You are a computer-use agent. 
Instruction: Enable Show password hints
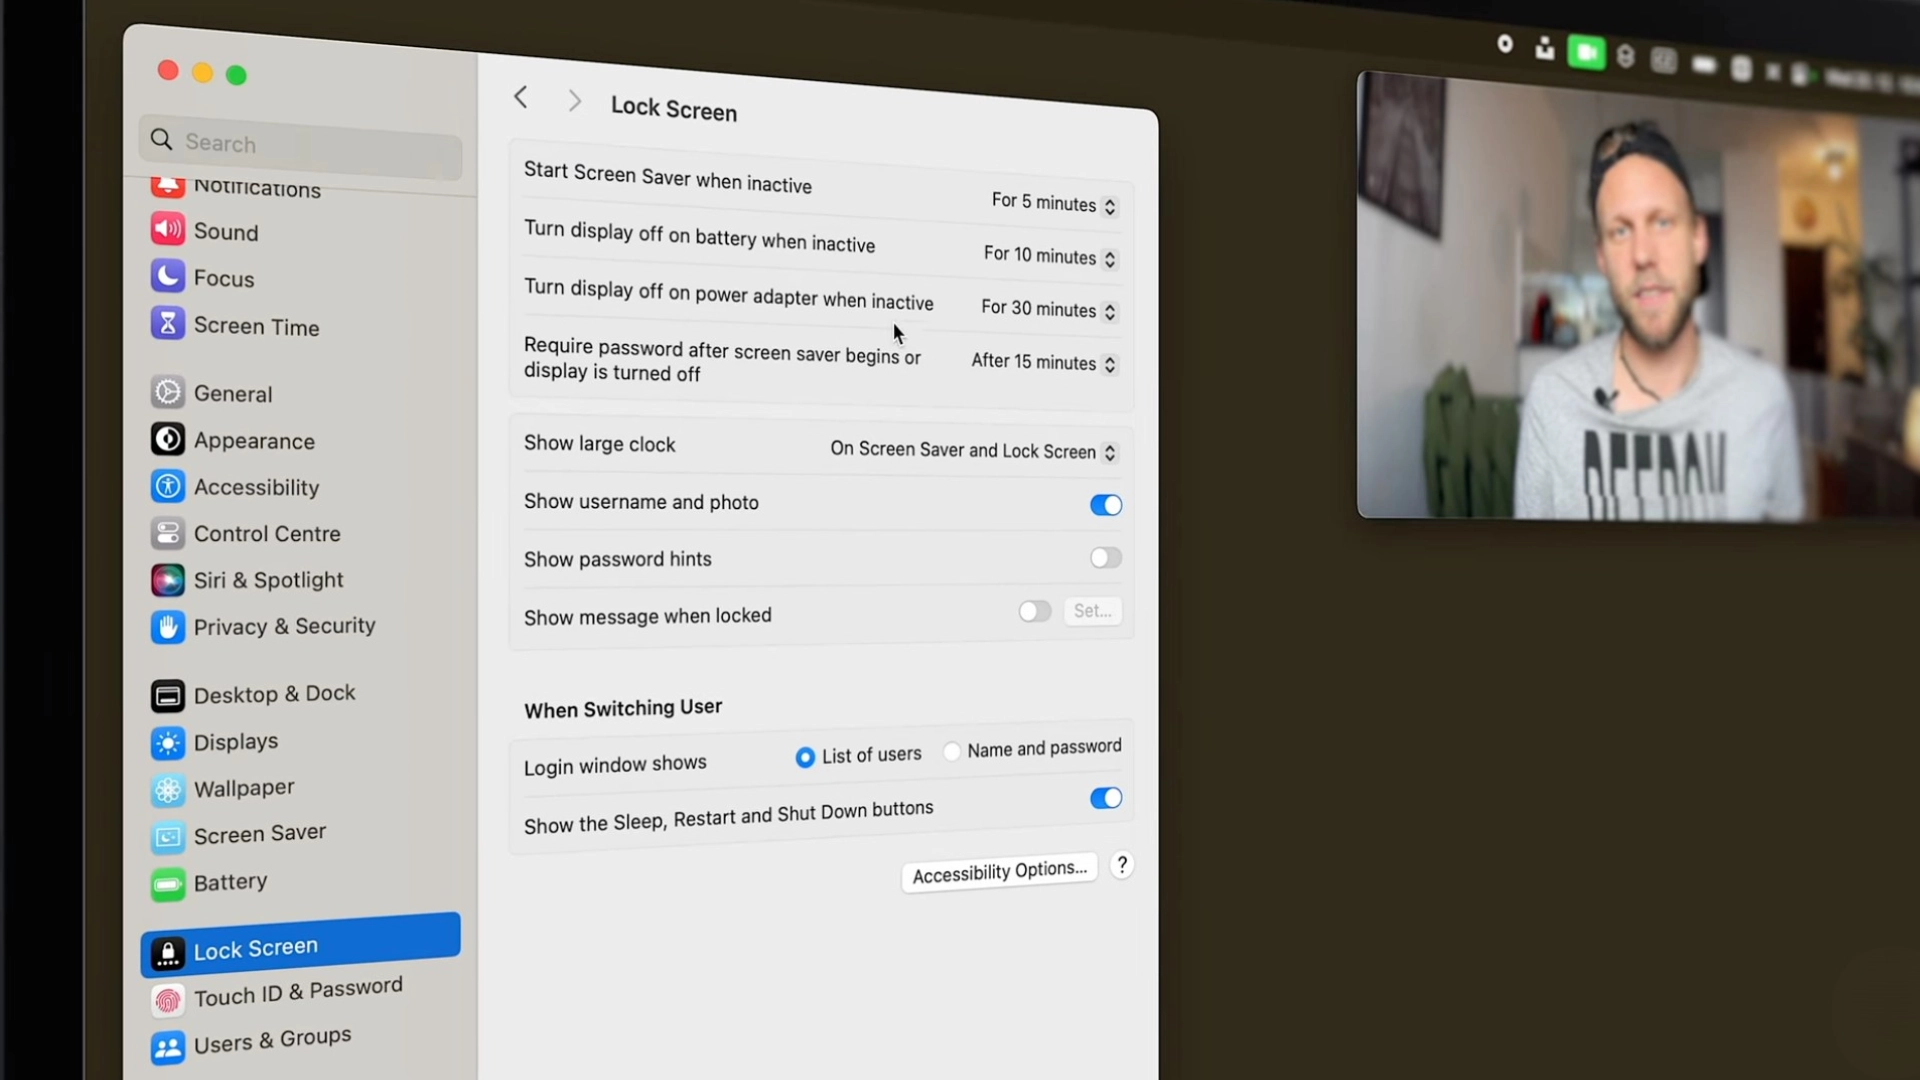[1104, 558]
